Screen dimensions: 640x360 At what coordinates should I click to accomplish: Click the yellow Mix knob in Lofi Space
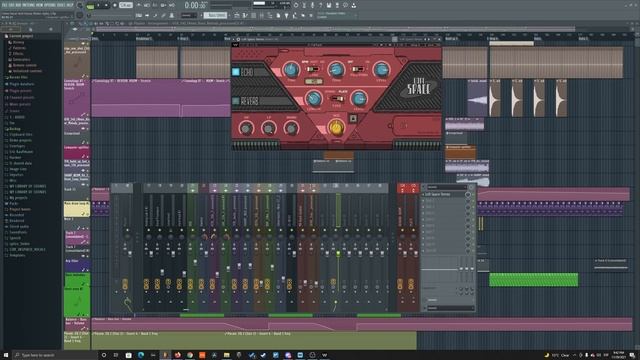(336, 128)
